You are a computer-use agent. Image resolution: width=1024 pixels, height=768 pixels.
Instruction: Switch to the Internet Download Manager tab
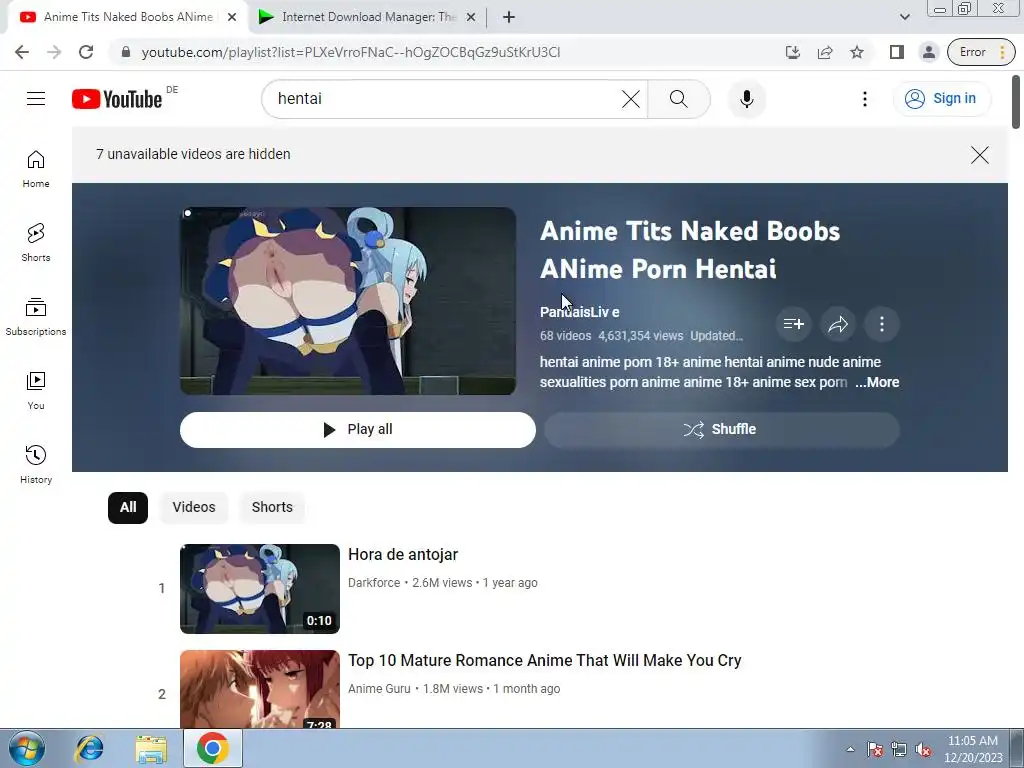click(368, 17)
